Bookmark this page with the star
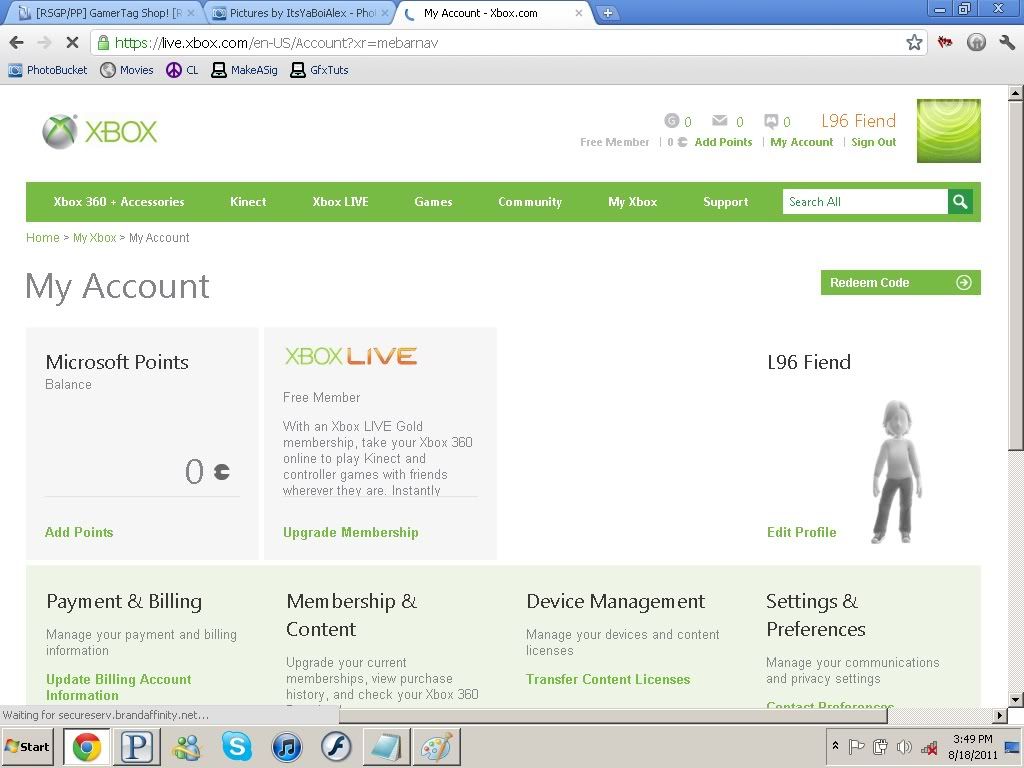 click(914, 43)
